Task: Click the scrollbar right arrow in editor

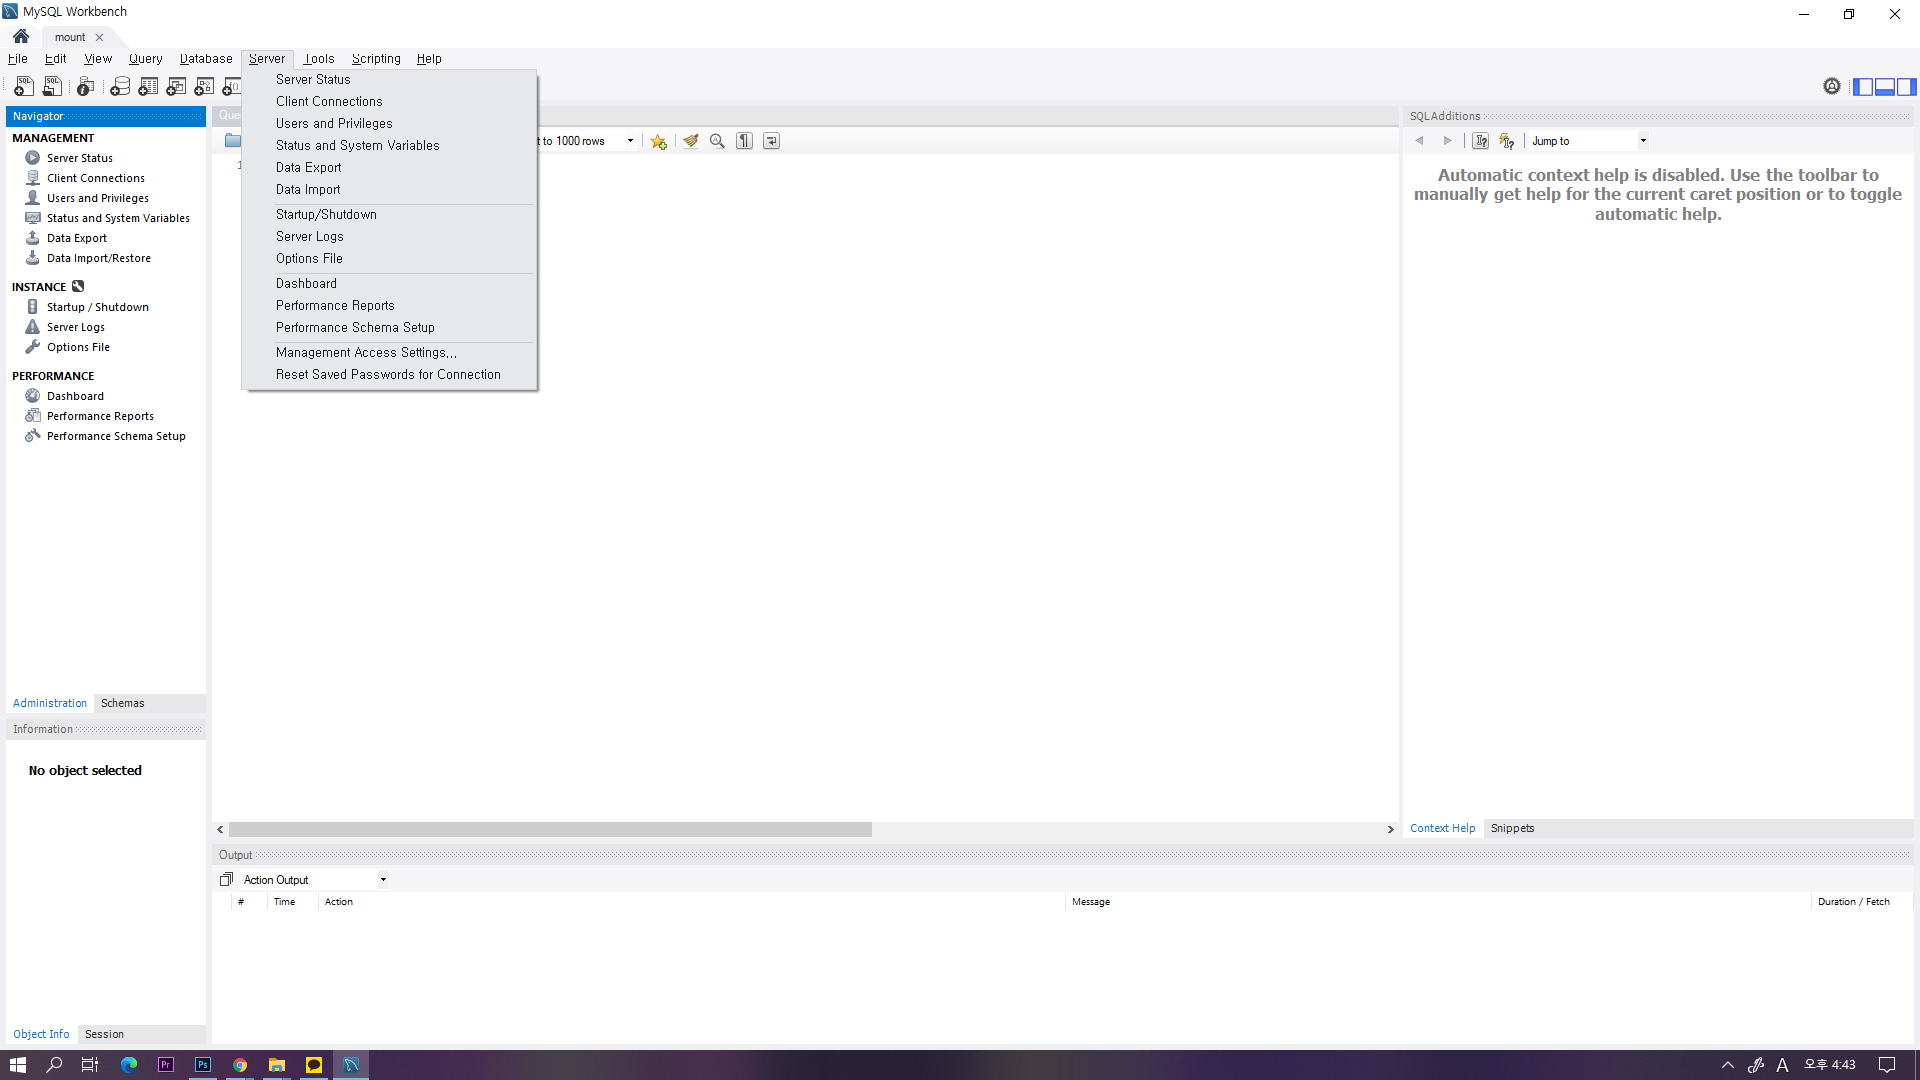Action: coord(1390,830)
